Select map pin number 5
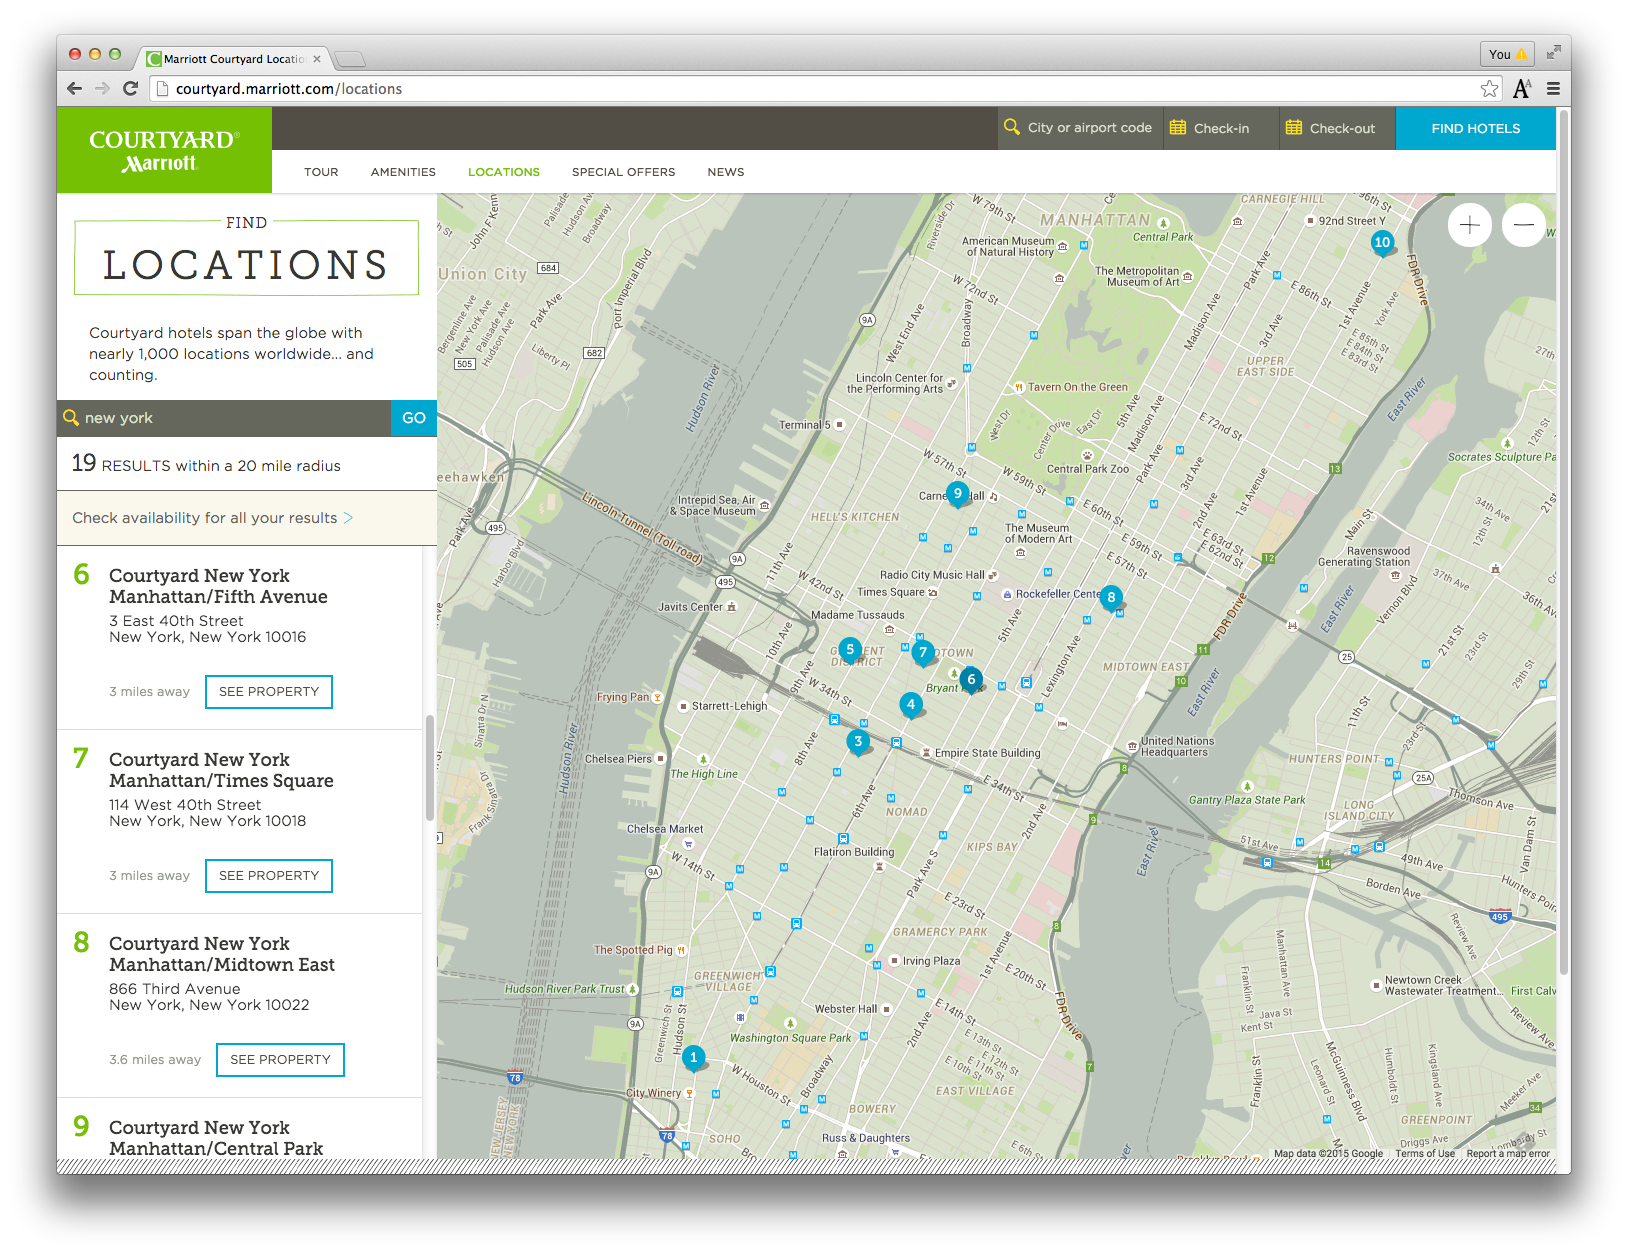 coord(849,649)
